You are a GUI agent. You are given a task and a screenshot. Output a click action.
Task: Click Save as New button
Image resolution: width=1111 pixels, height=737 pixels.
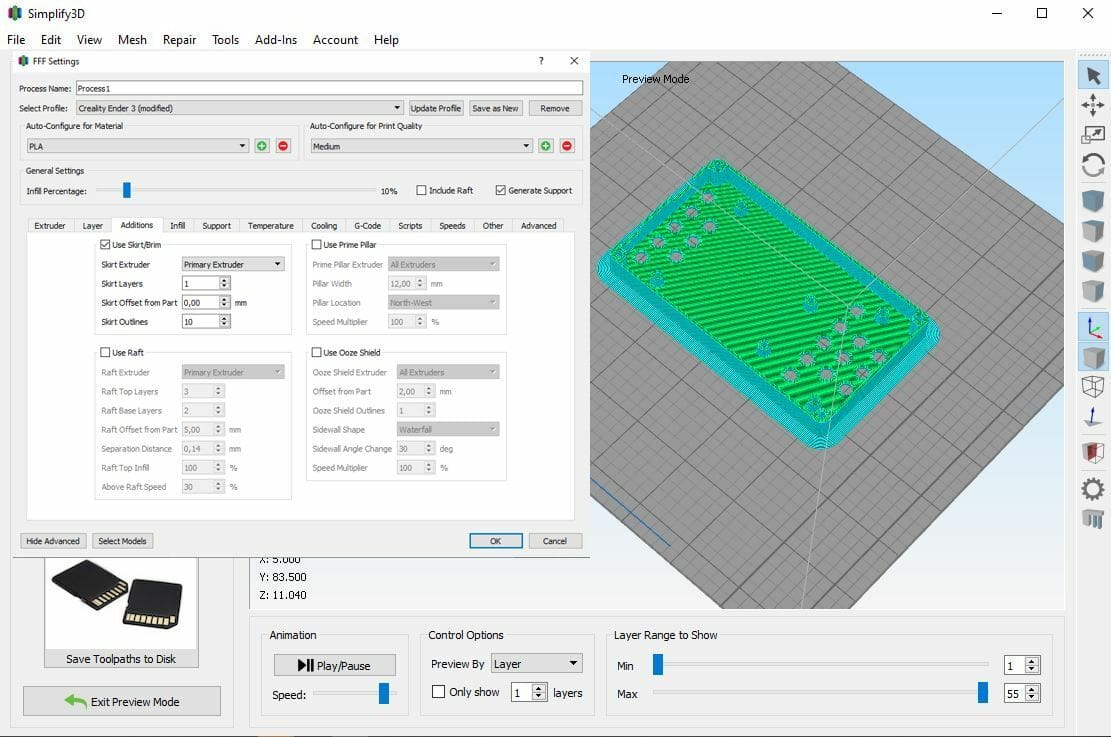pyautogui.click(x=495, y=108)
